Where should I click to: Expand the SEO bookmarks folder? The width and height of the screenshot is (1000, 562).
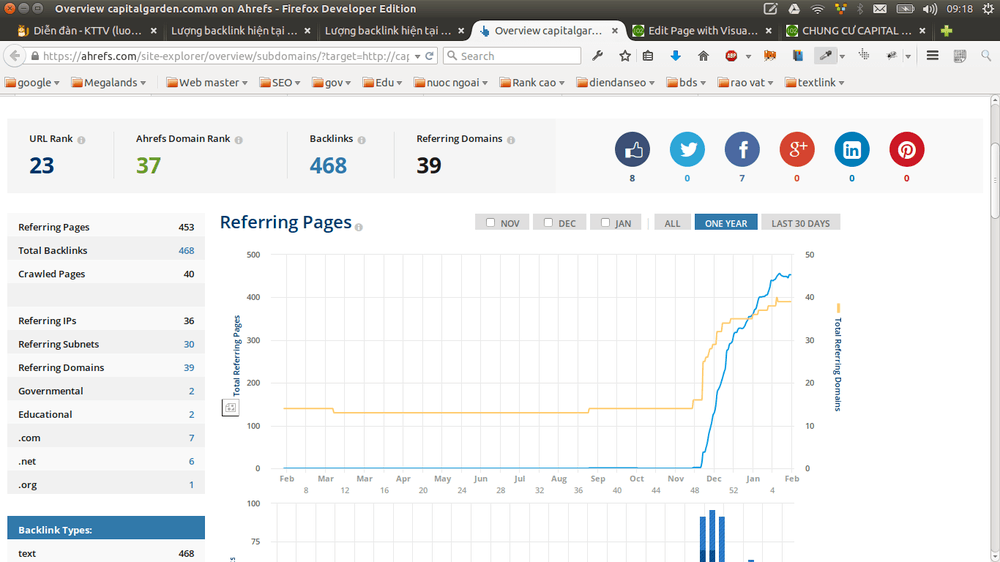(279, 83)
